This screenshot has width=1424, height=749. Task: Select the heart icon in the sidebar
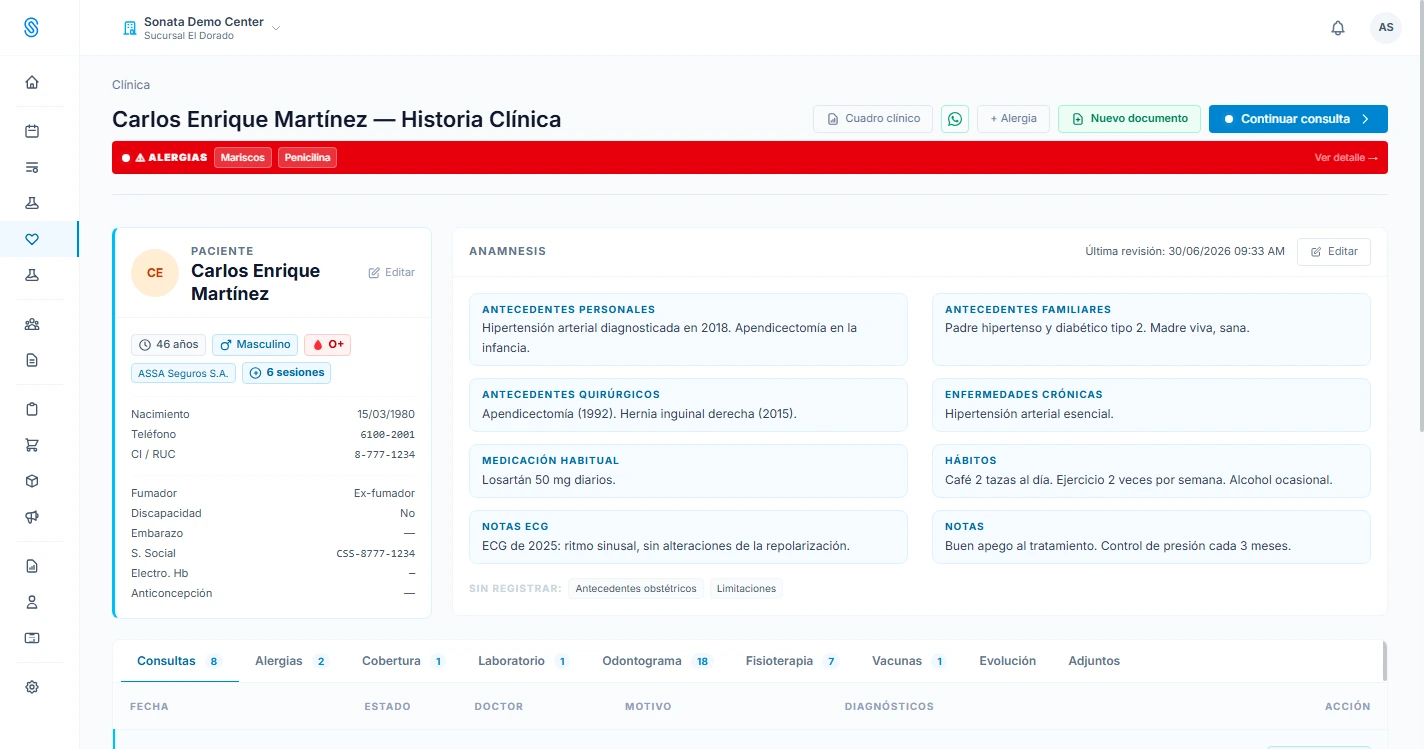(x=32, y=239)
